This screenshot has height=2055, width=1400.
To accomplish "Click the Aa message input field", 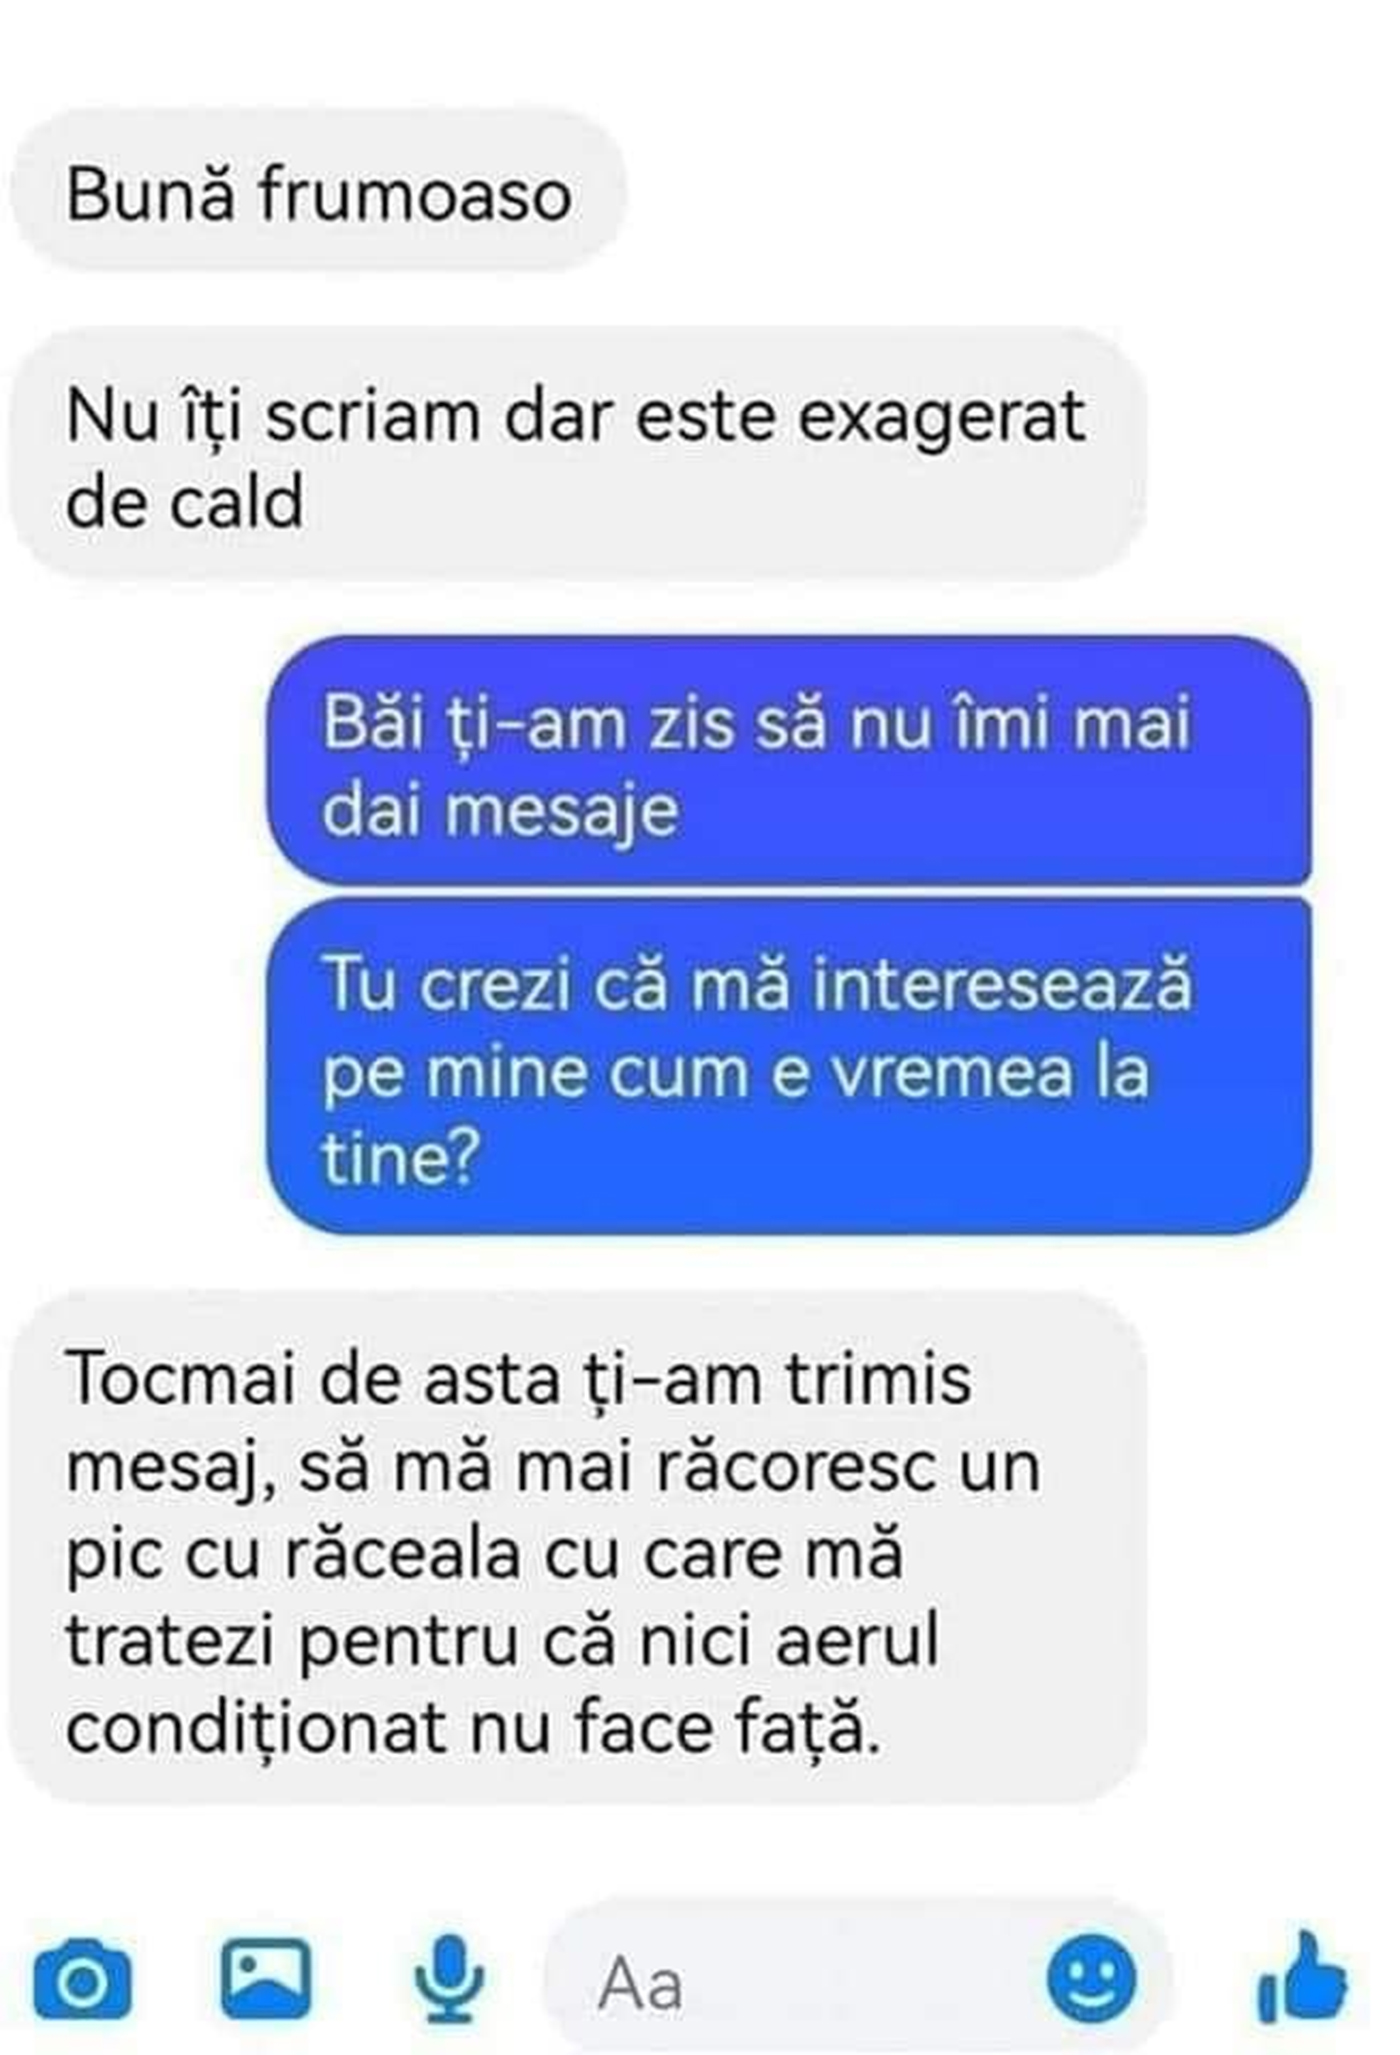I will tap(860, 1980).
